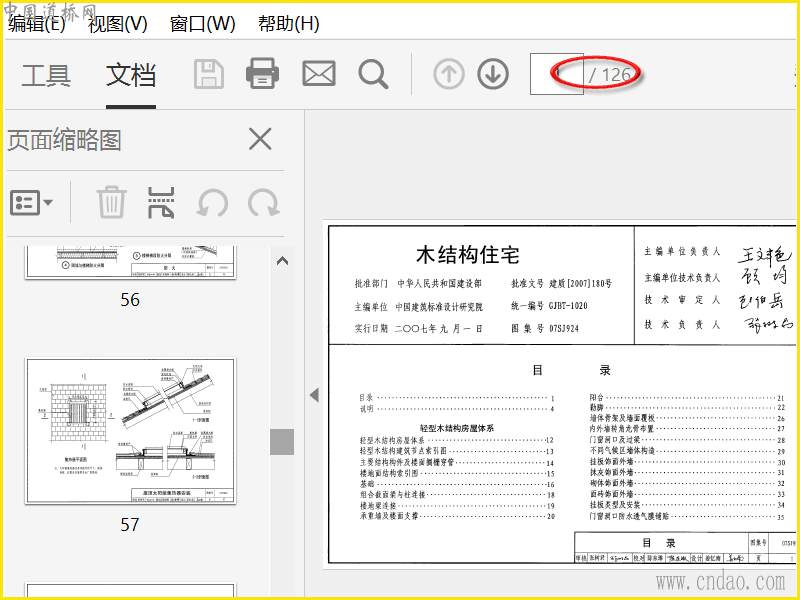Collapse the side panel with left triangle
The height and width of the screenshot is (600, 800).
tap(314, 394)
